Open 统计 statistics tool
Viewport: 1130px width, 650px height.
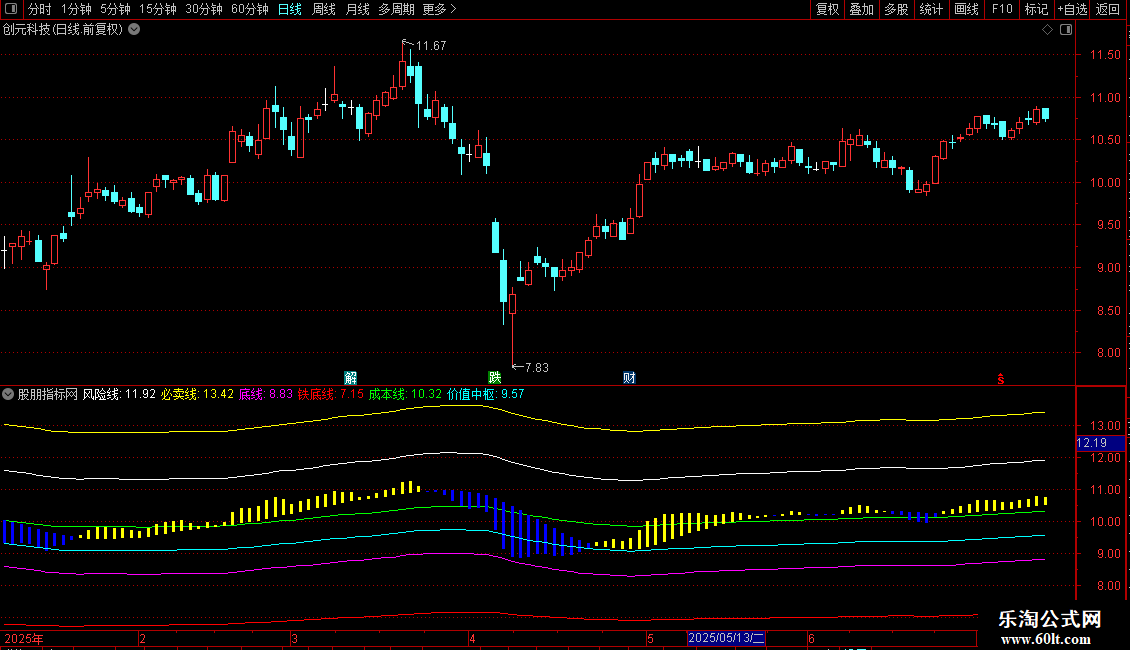tap(930, 9)
